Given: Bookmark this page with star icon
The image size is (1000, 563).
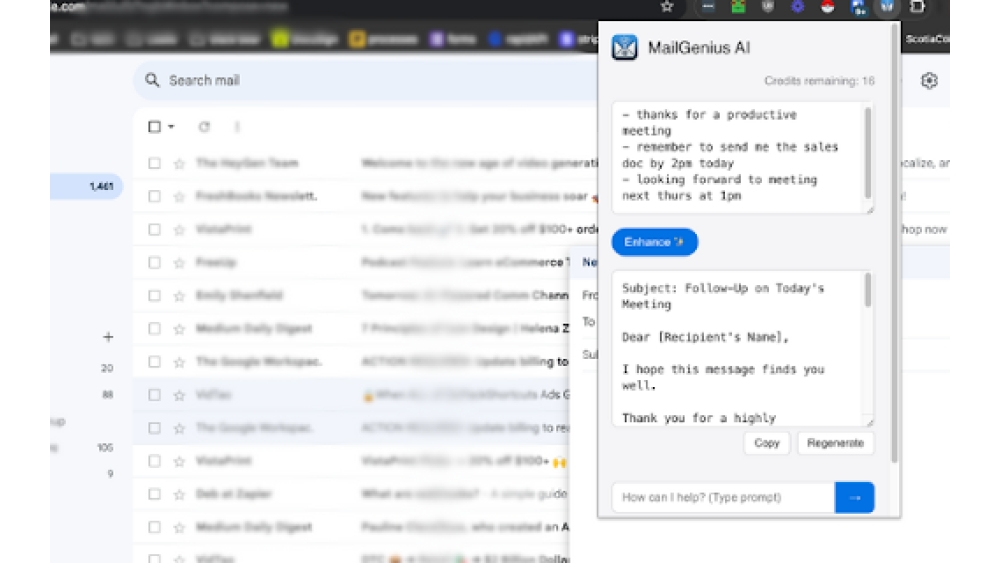Looking at the screenshot, I should pos(667,7).
